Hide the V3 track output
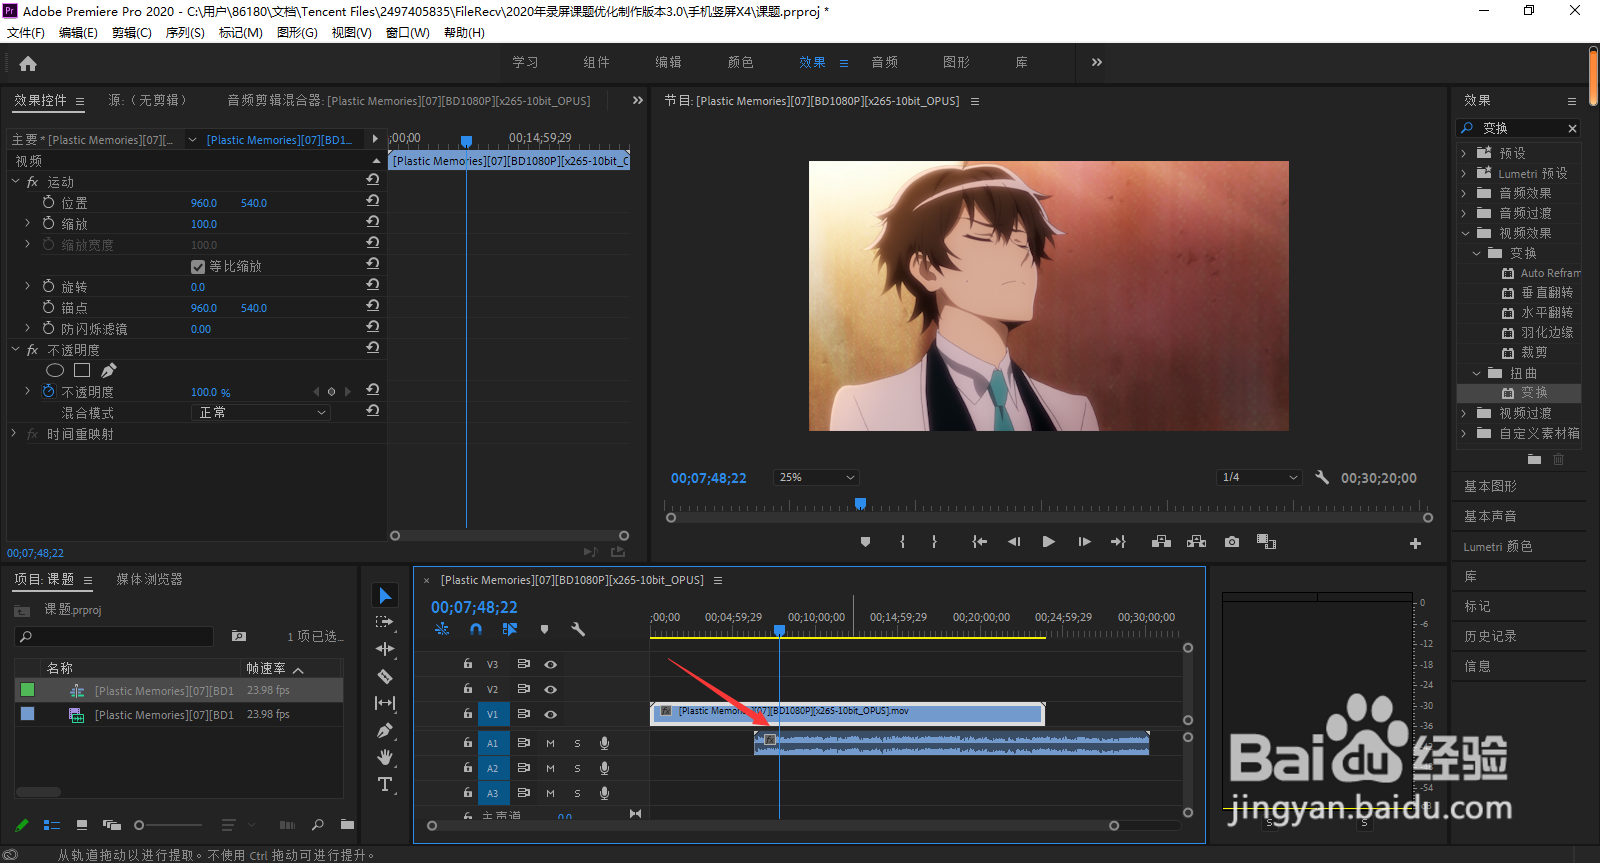The height and width of the screenshot is (863, 1600). 550,664
